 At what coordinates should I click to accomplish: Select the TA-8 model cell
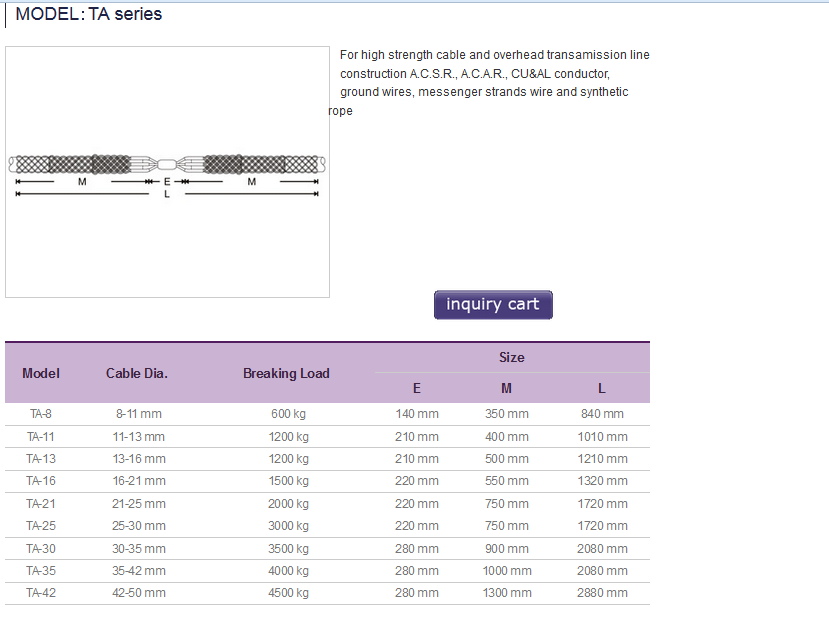(x=41, y=414)
